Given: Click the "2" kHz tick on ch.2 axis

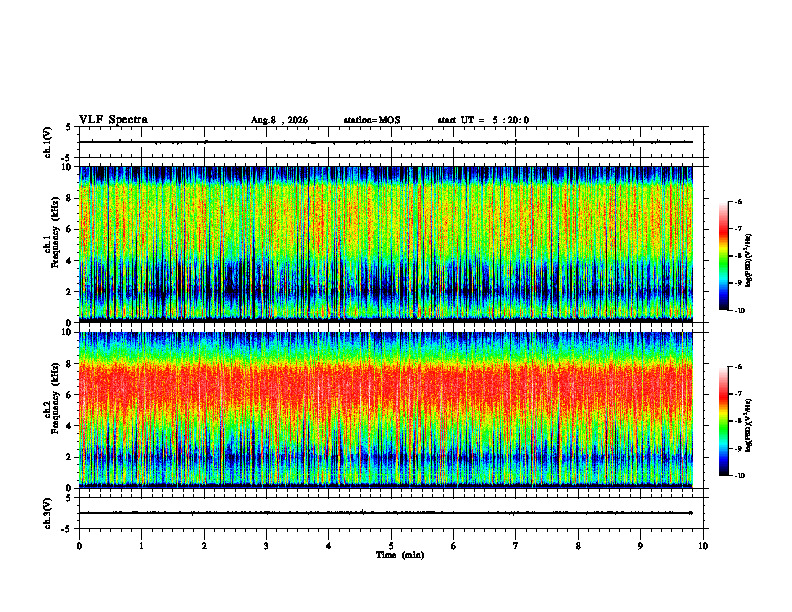Looking at the screenshot, I should tap(70, 457).
